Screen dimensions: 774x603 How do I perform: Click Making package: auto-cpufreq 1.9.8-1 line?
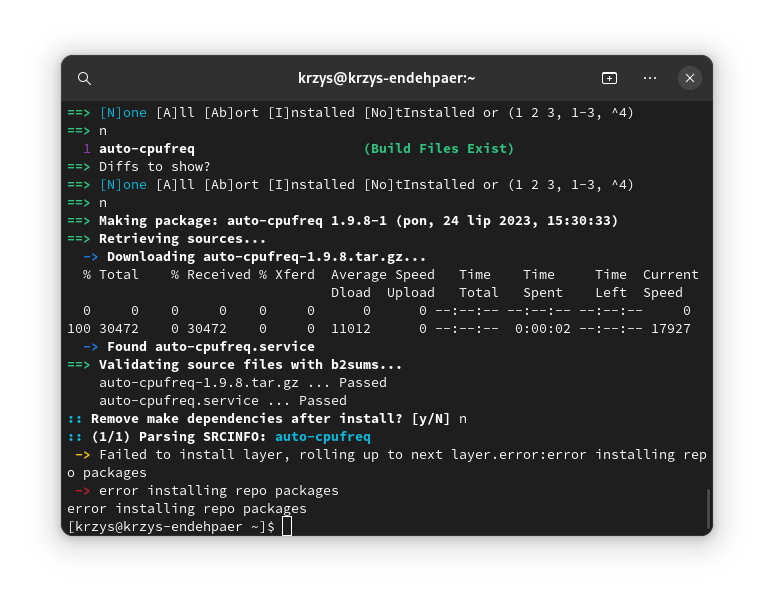point(343,221)
